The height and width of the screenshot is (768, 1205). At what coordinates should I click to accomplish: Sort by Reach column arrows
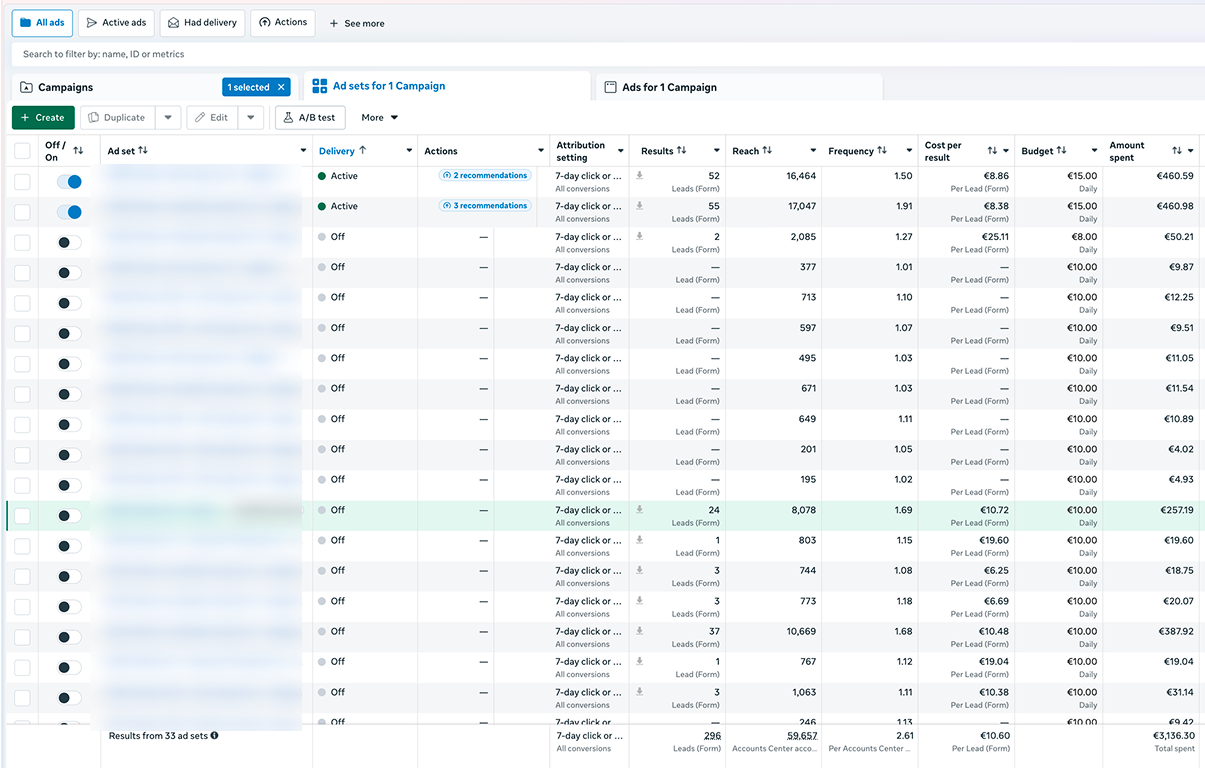point(767,151)
